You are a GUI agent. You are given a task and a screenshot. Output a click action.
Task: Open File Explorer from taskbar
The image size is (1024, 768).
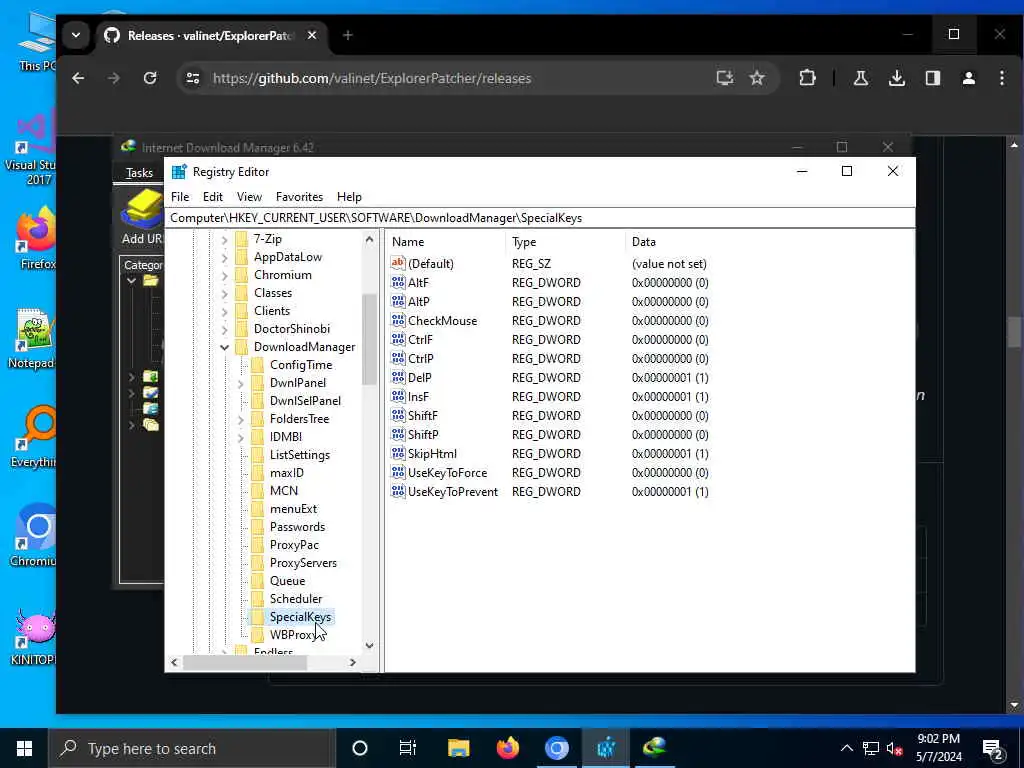click(x=458, y=748)
